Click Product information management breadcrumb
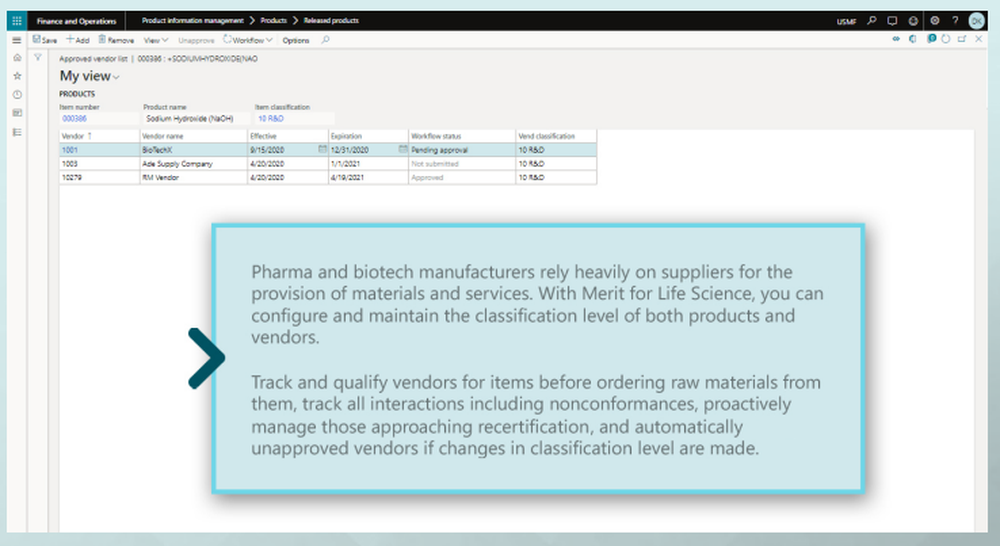This screenshot has height=546, width=1000. [x=193, y=20]
